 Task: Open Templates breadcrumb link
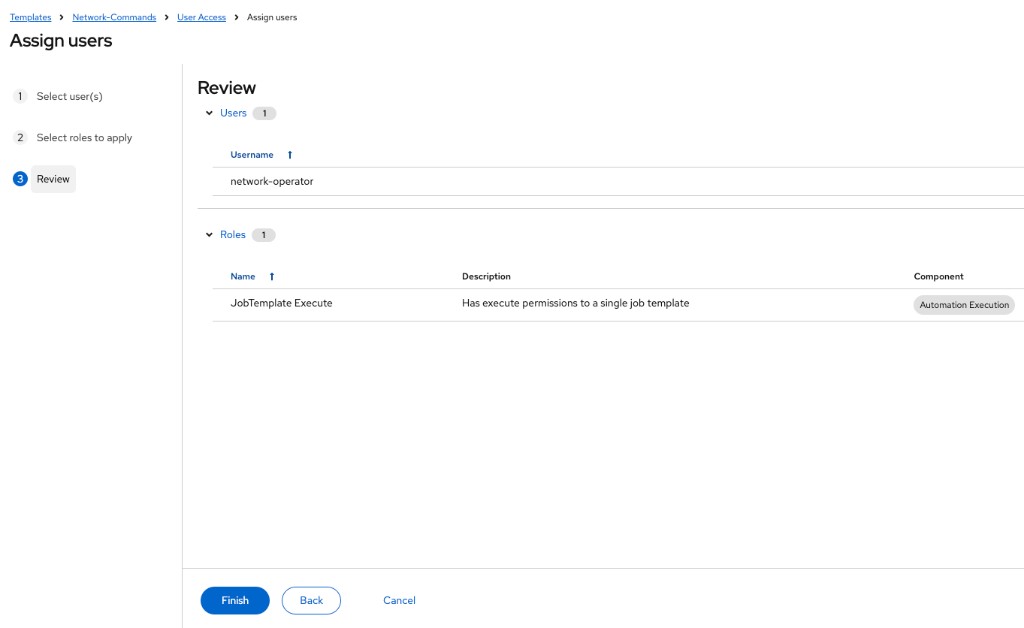(31, 17)
